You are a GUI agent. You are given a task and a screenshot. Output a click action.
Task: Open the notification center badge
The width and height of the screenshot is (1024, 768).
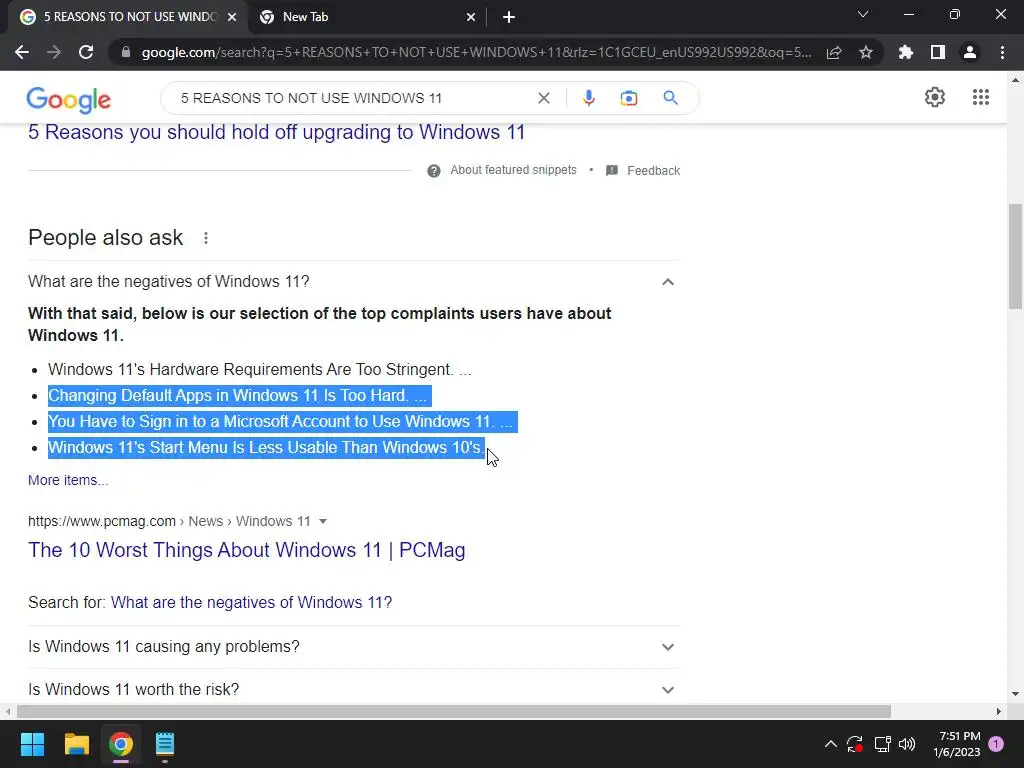996,744
